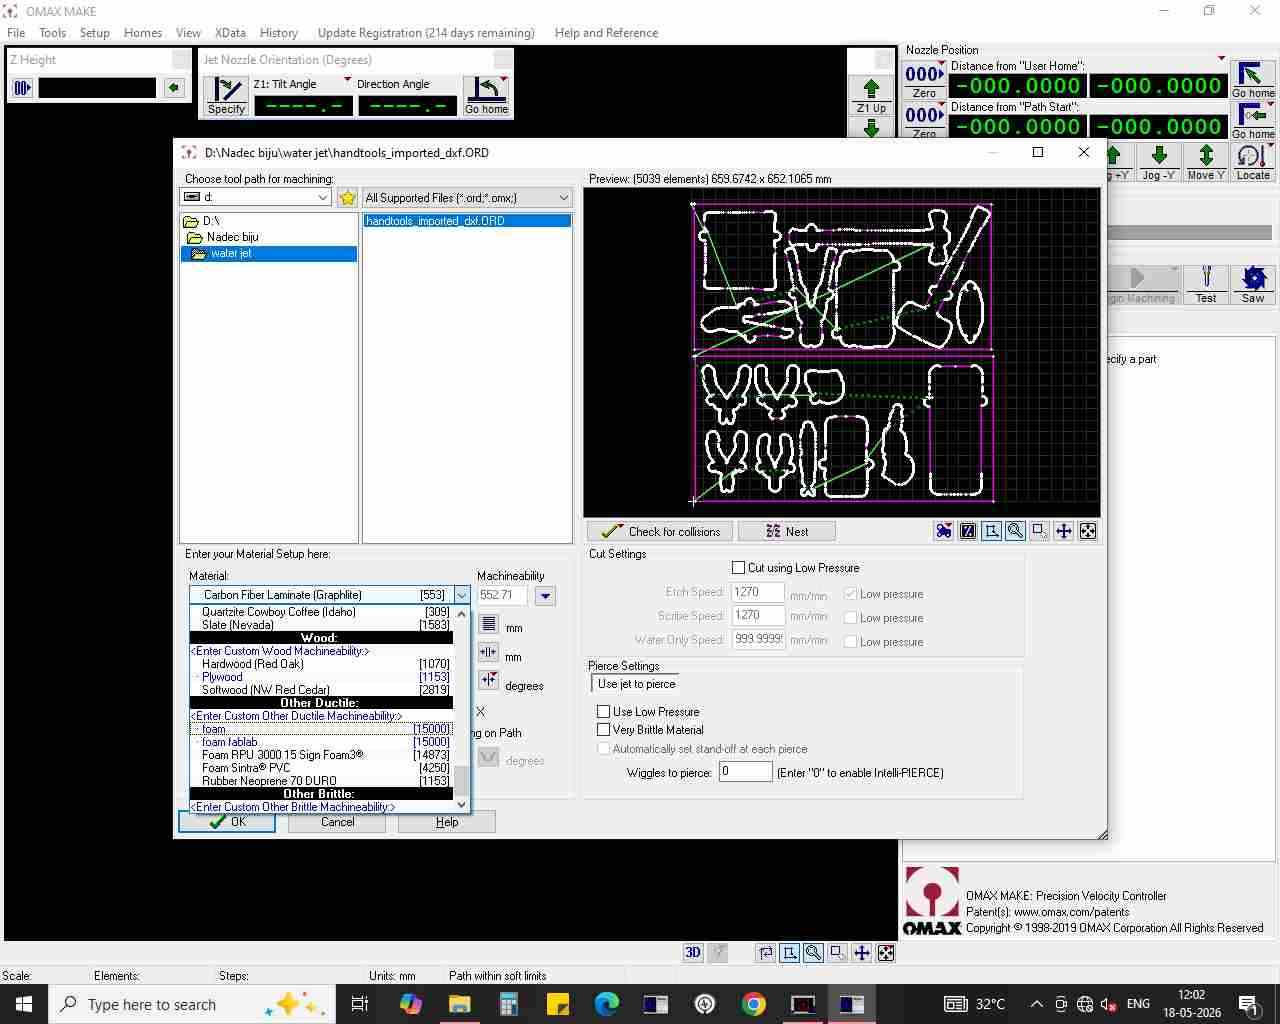Select Hardwood (Red Oak) material

tap(321, 664)
